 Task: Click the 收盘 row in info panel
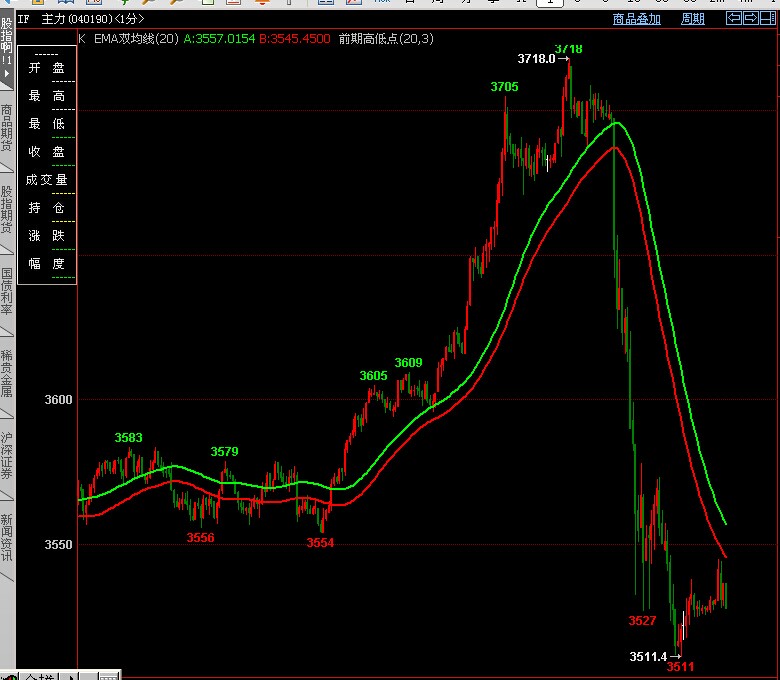pos(47,152)
